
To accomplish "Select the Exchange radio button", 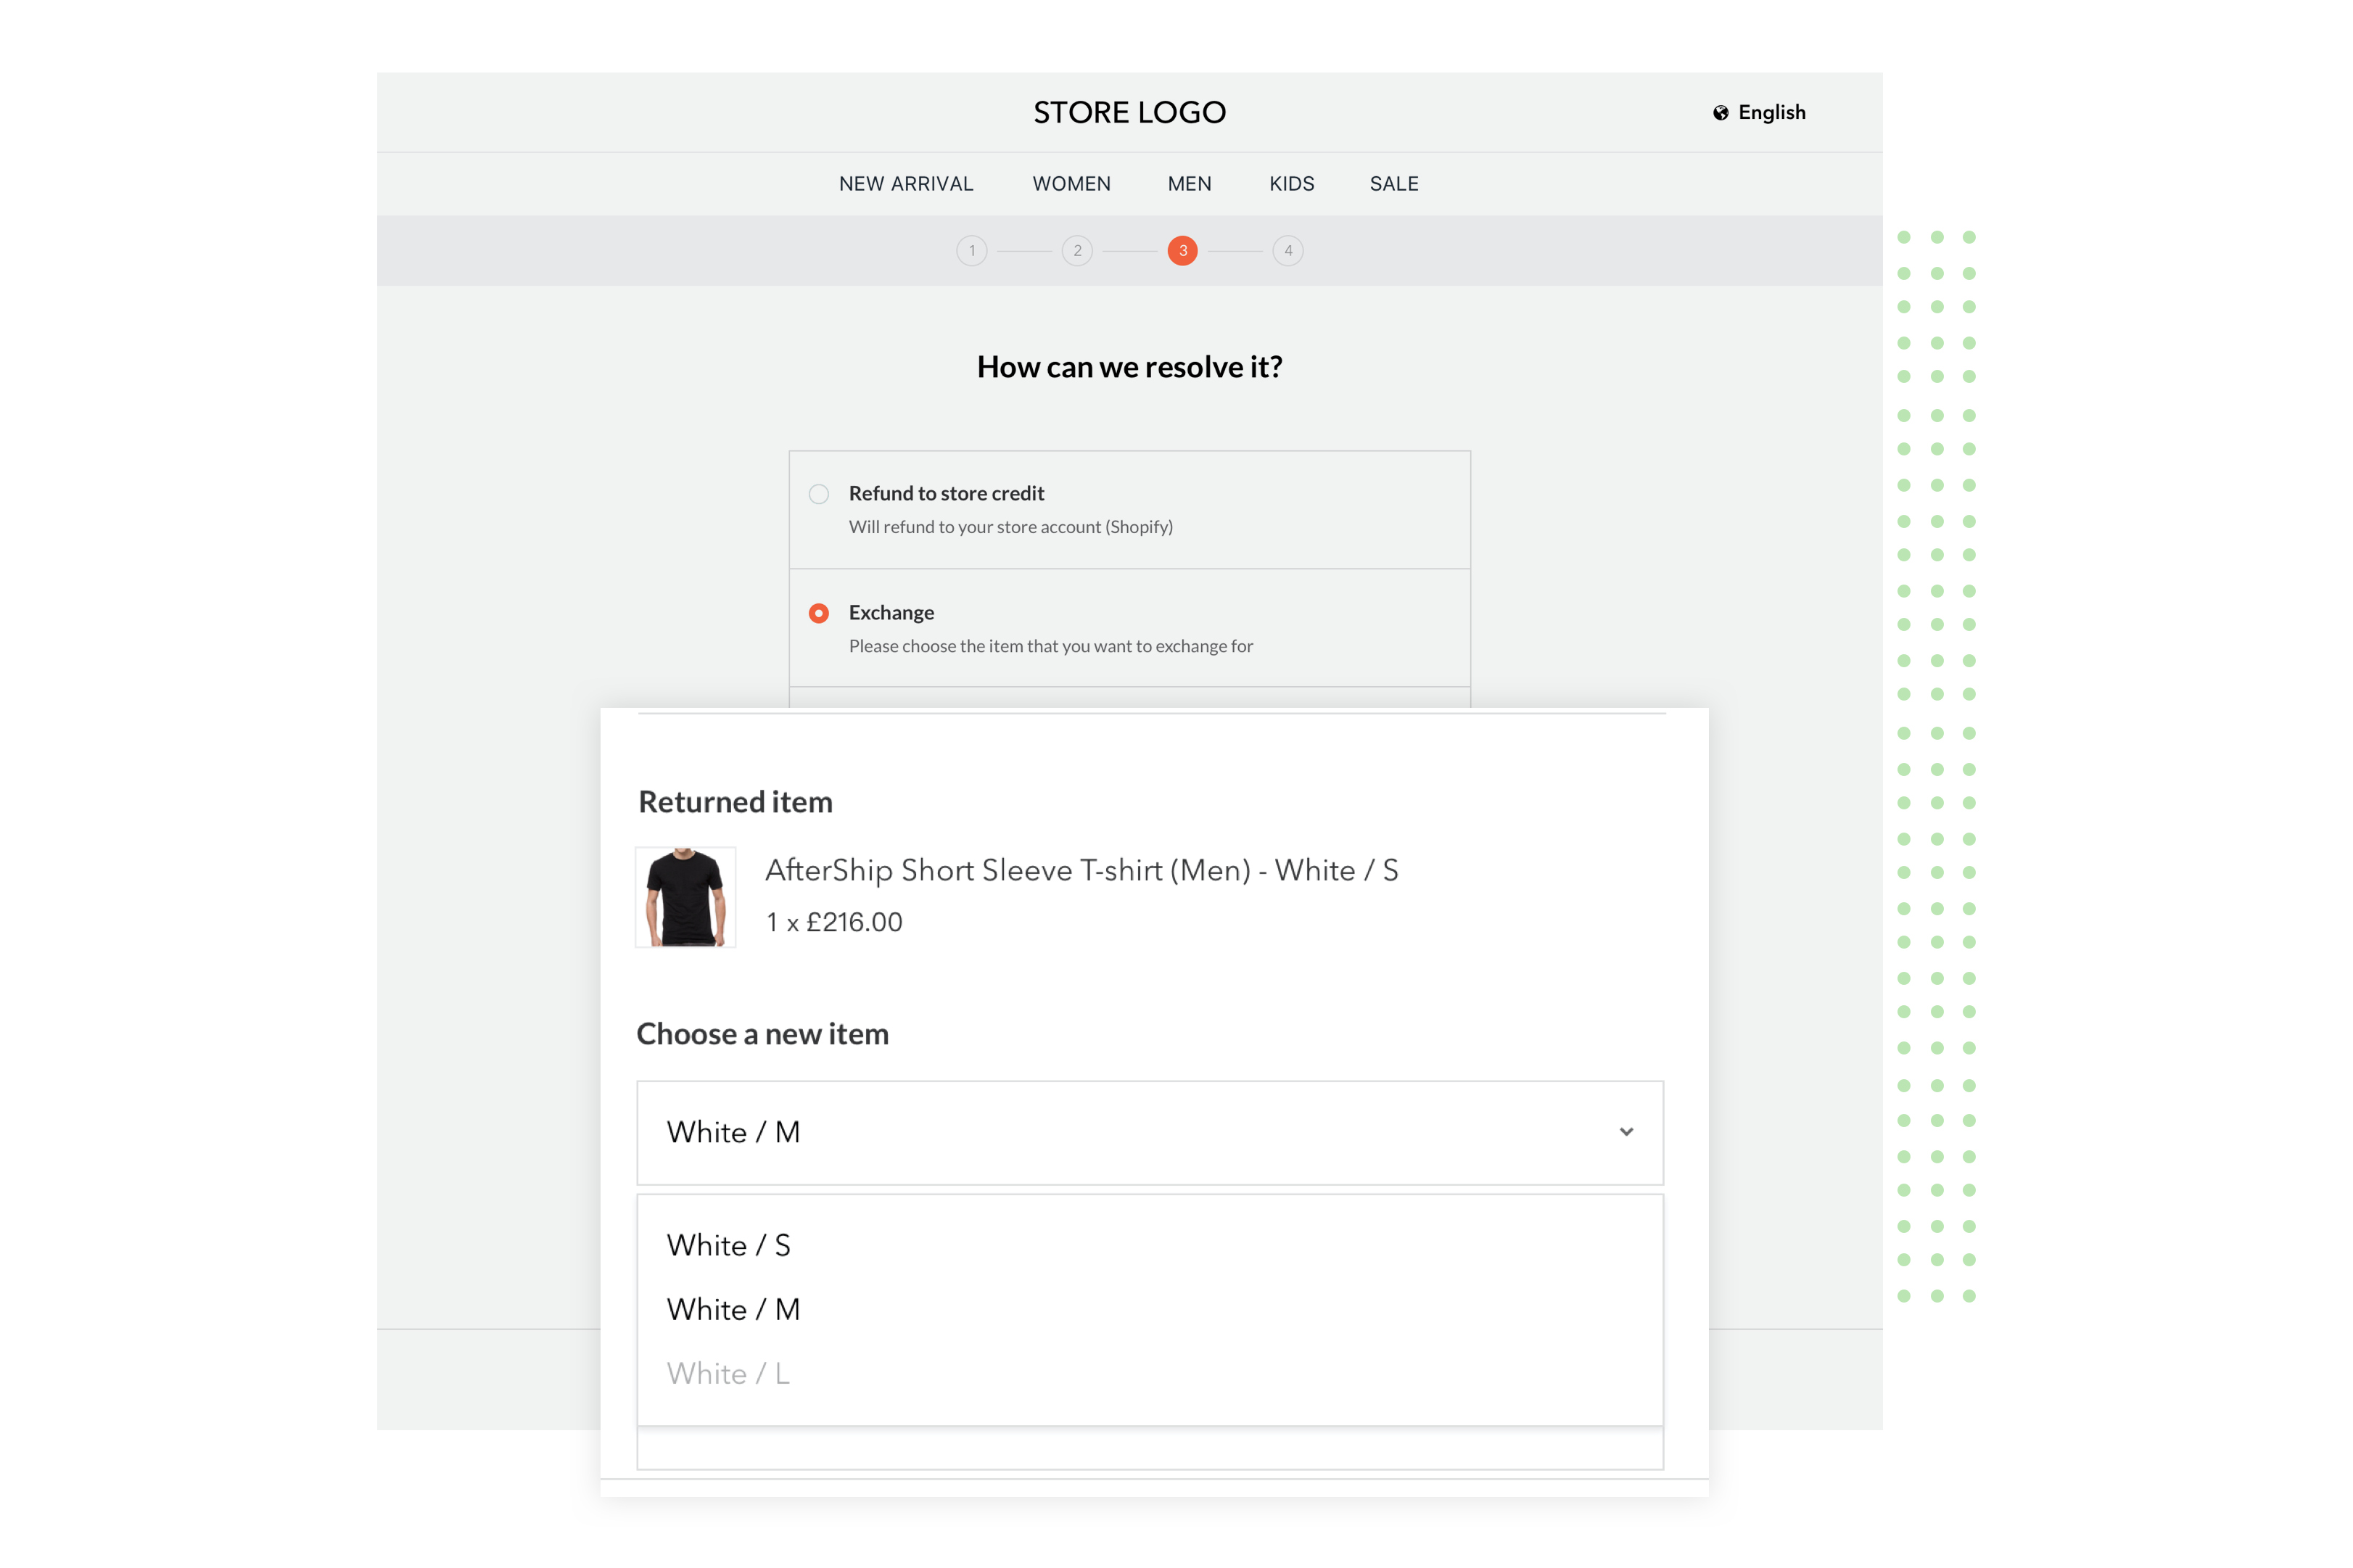I will (x=819, y=613).
